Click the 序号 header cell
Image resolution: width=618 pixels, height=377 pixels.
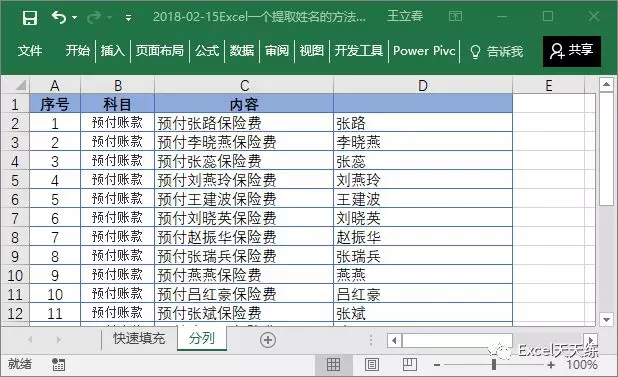(x=55, y=104)
